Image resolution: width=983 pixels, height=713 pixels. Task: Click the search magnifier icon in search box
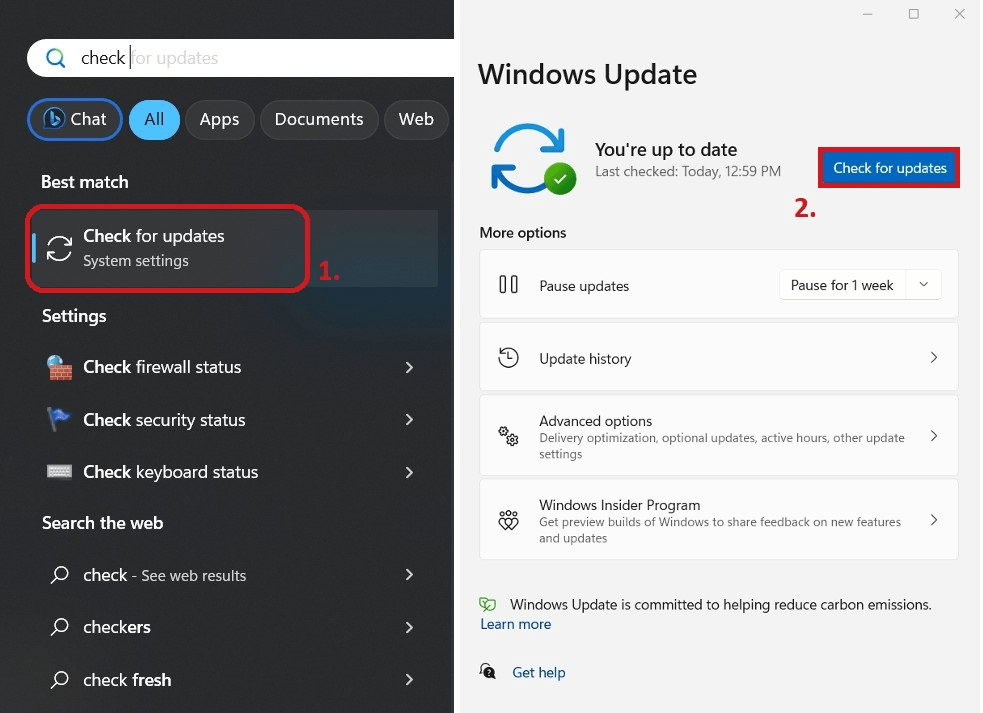click(x=55, y=58)
